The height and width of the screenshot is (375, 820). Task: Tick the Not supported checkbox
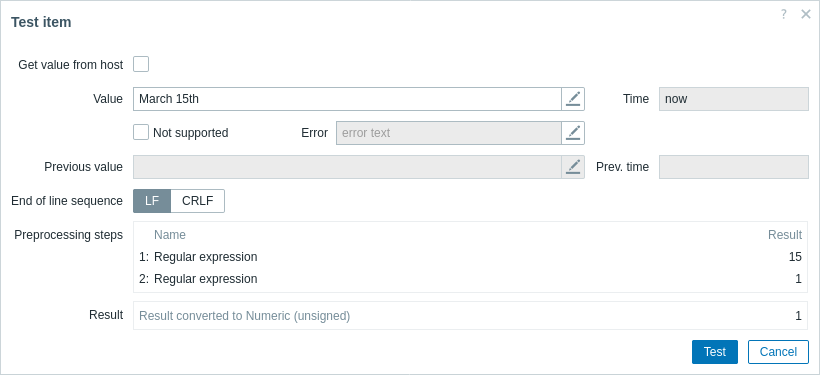pyautogui.click(x=141, y=132)
